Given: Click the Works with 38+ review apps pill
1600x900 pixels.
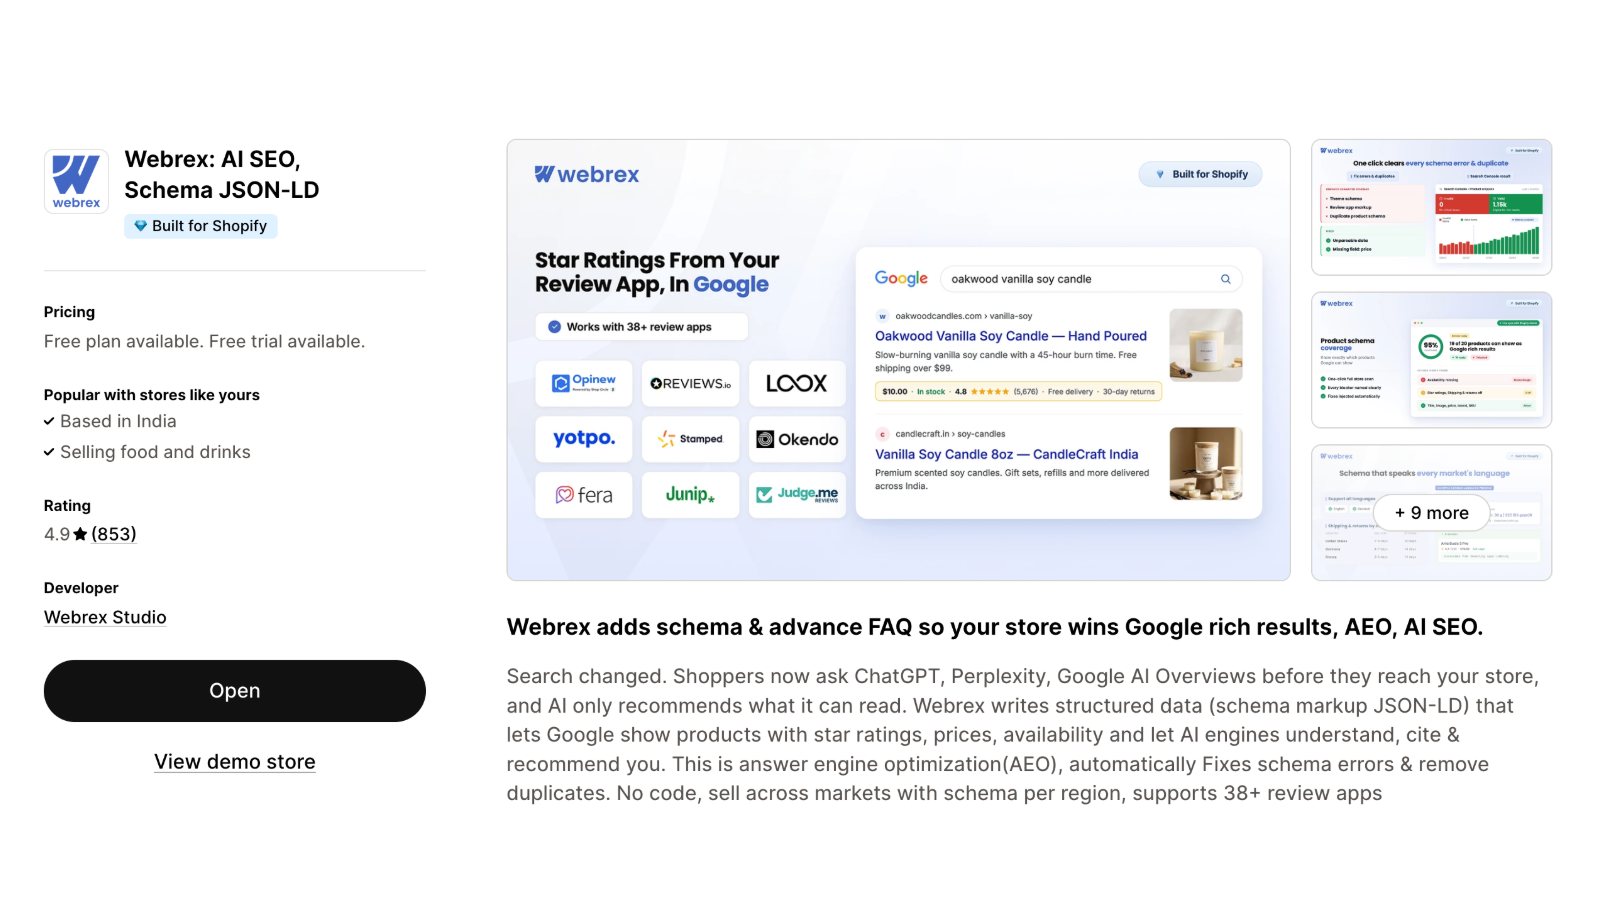Looking at the screenshot, I should (x=641, y=327).
